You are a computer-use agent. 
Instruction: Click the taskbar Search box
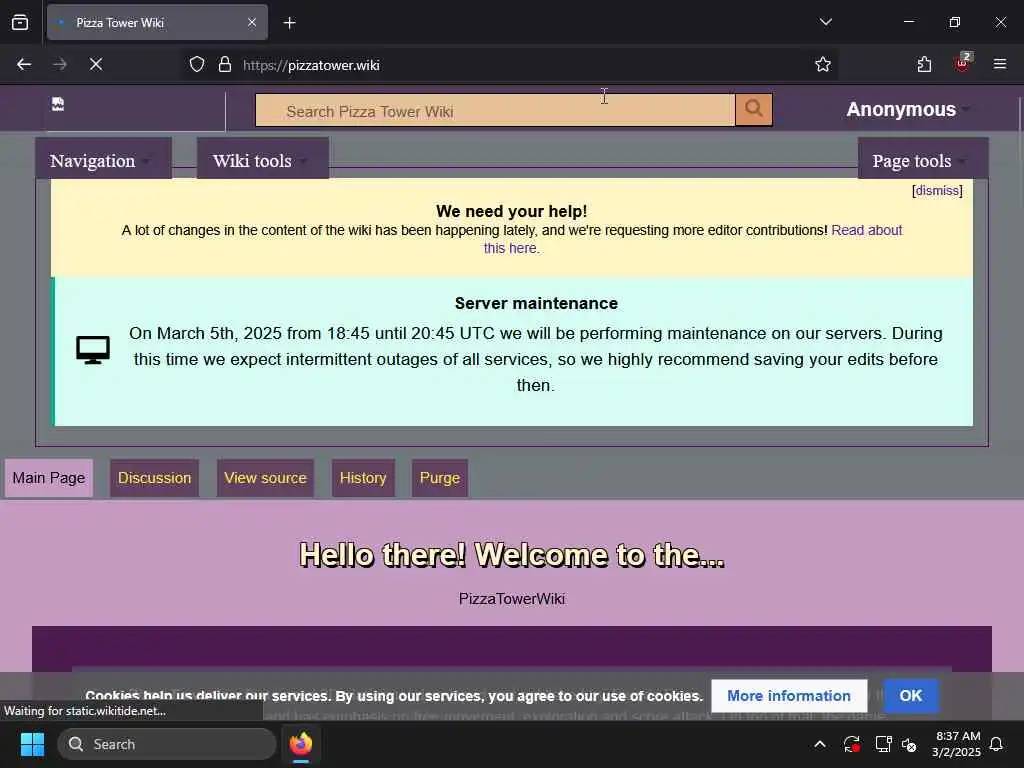click(x=167, y=744)
